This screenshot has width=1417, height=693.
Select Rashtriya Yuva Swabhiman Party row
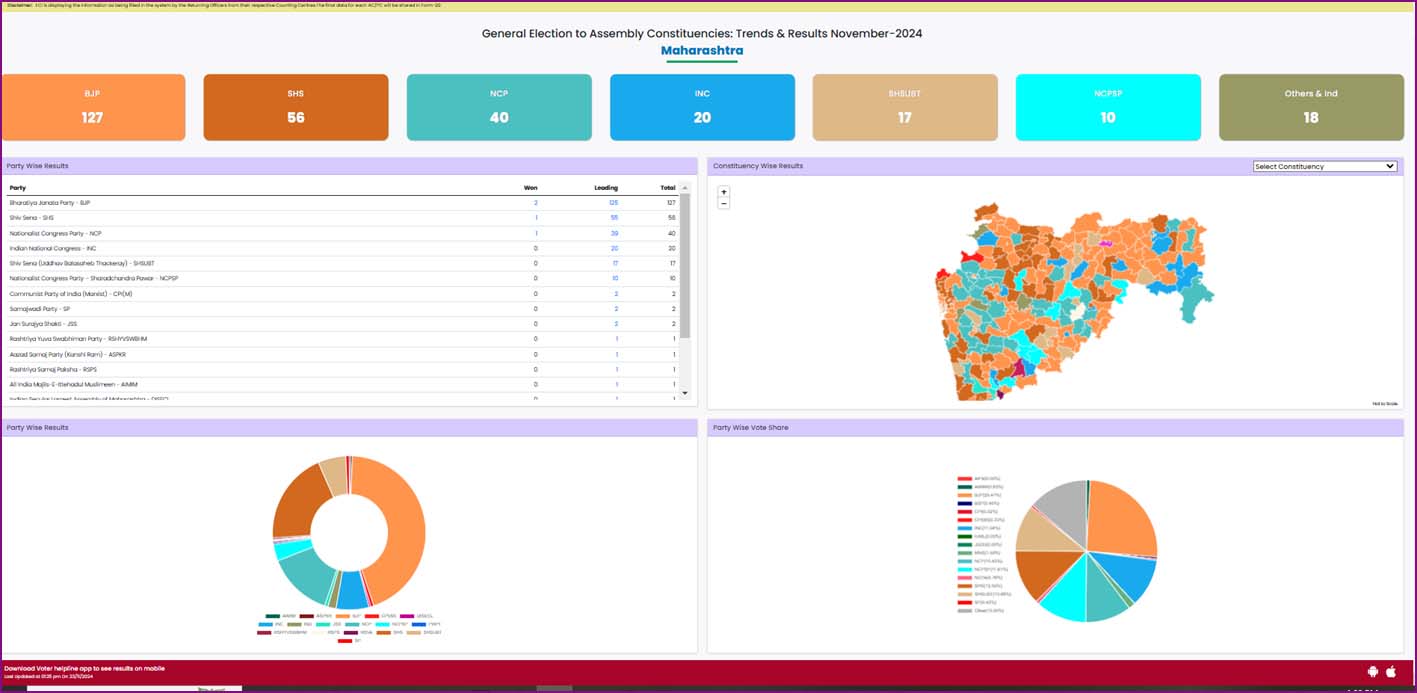343,339
